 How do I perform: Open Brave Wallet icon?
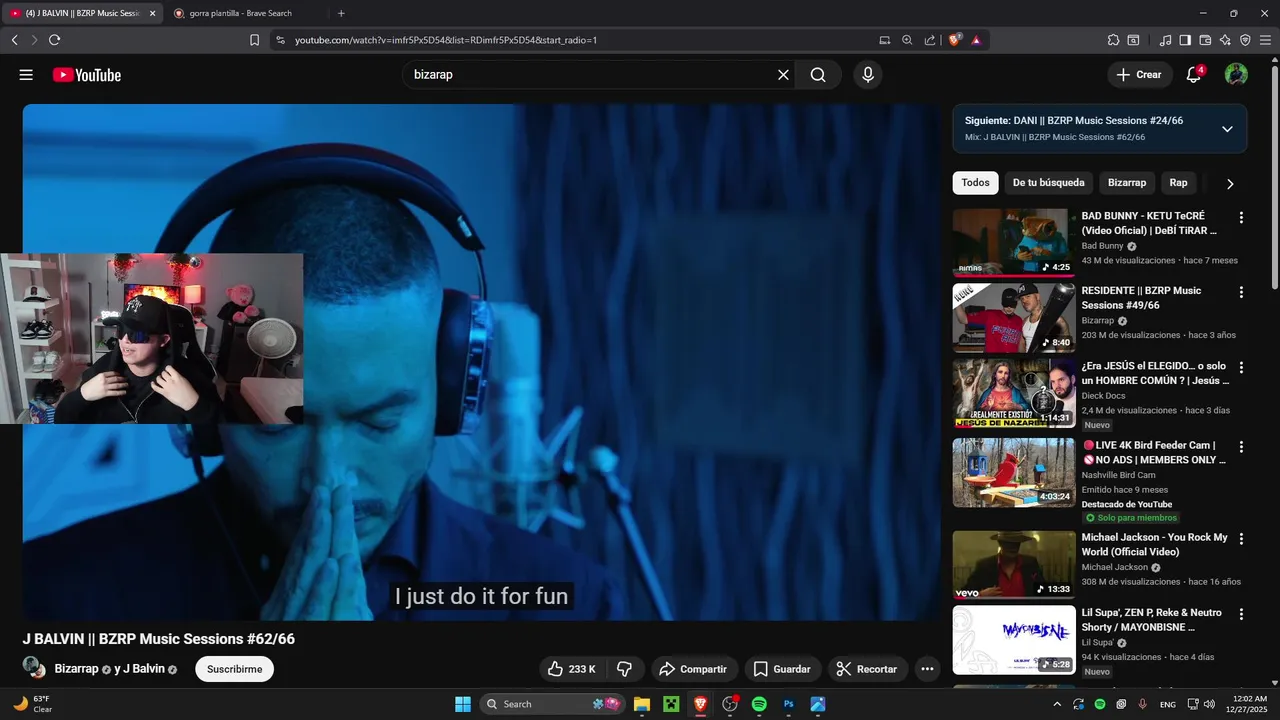pyautogui.click(x=1205, y=40)
